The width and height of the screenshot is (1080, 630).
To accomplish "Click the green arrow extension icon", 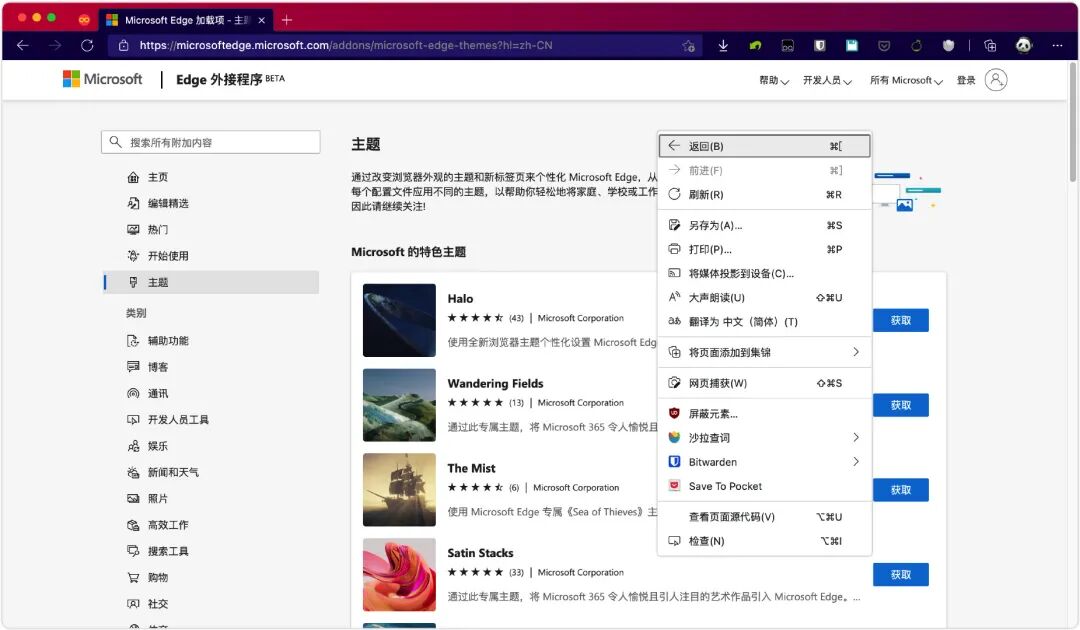I will tap(756, 45).
